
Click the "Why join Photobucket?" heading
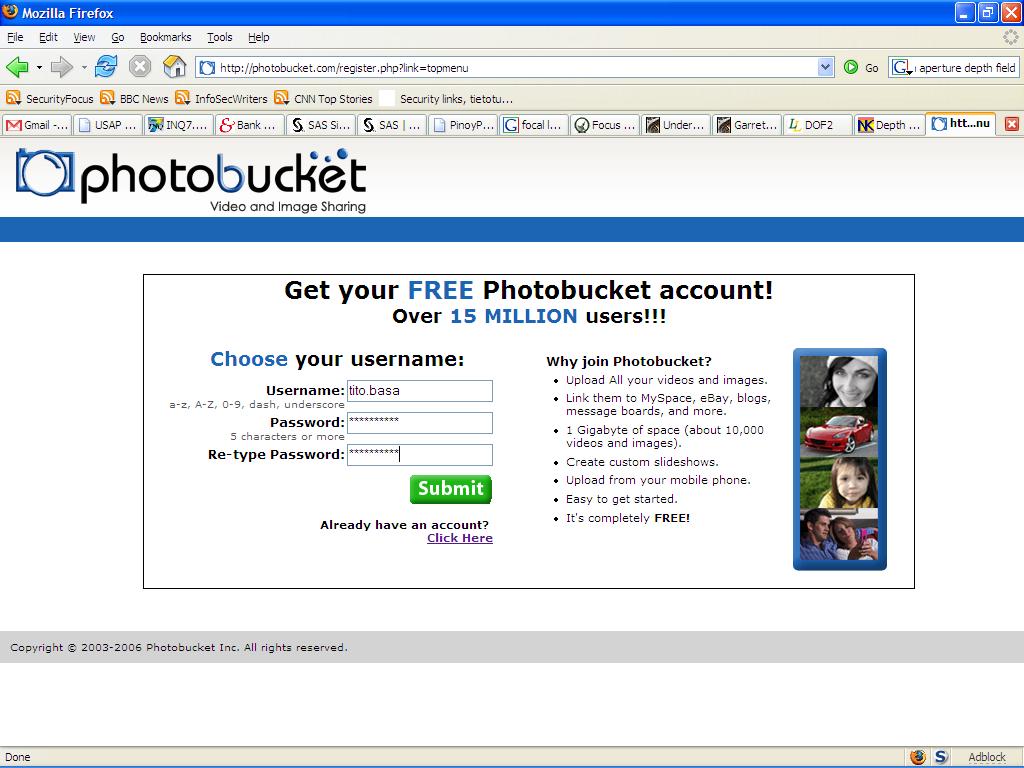point(629,361)
